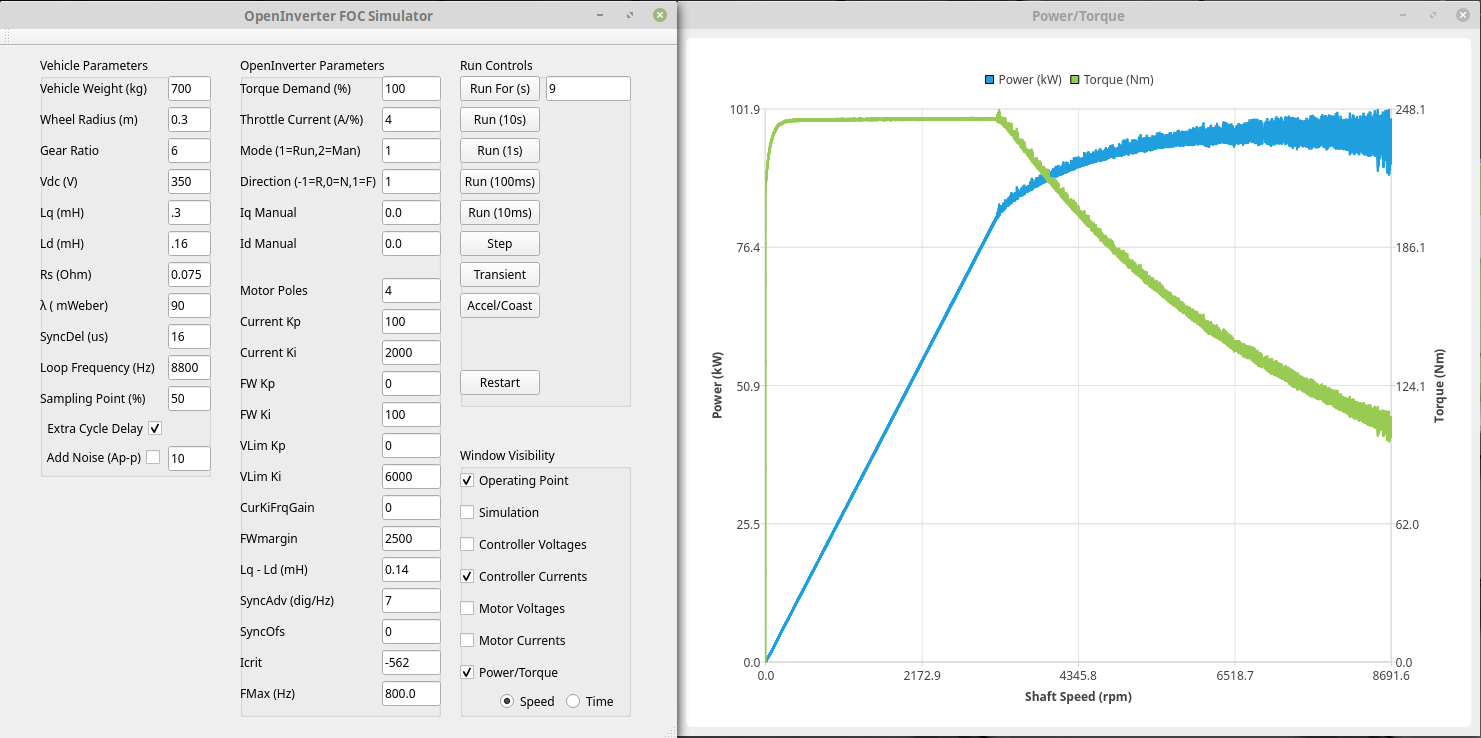
Task: Disable the Extra Cycle Delay checkbox
Action: point(155,428)
